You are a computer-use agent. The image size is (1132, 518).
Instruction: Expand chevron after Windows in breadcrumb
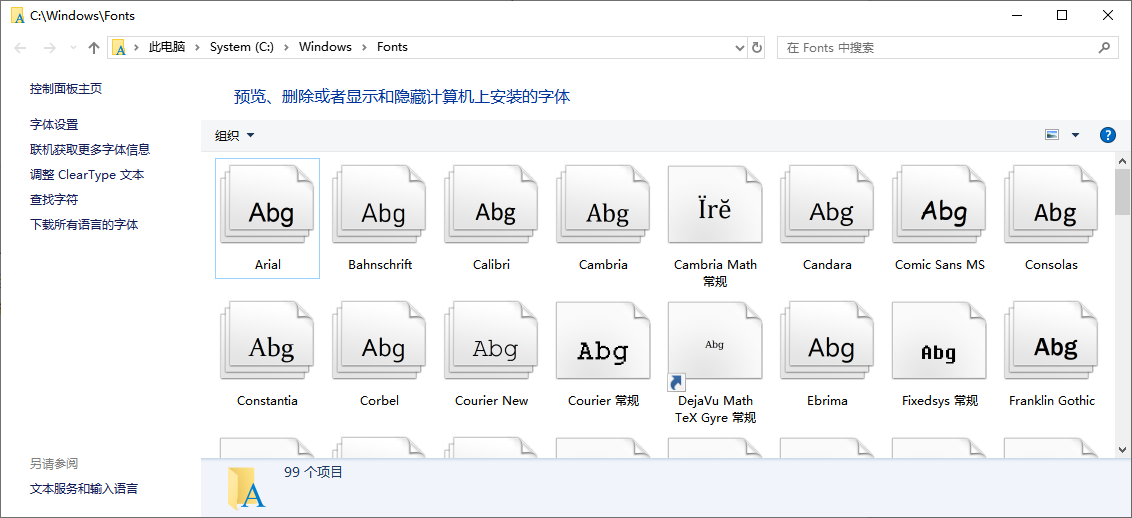point(365,48)
